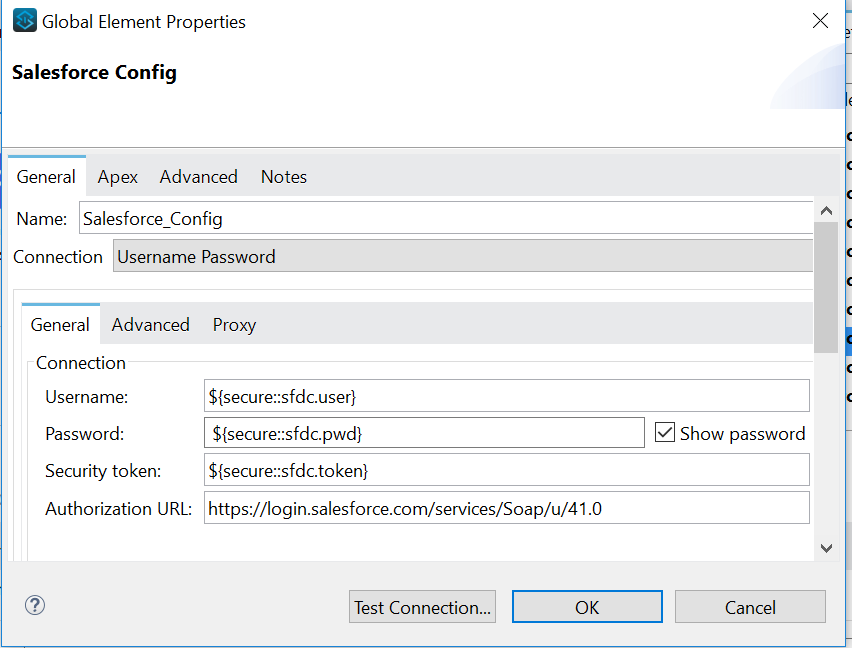Edit the Authorization URL field

point(500,507)
